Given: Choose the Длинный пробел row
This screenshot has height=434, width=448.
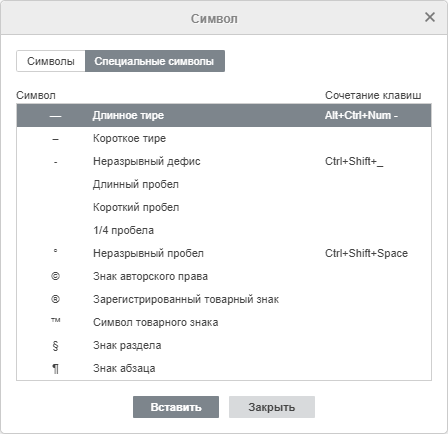Looking at the screenshot, I should coord(224,184).
